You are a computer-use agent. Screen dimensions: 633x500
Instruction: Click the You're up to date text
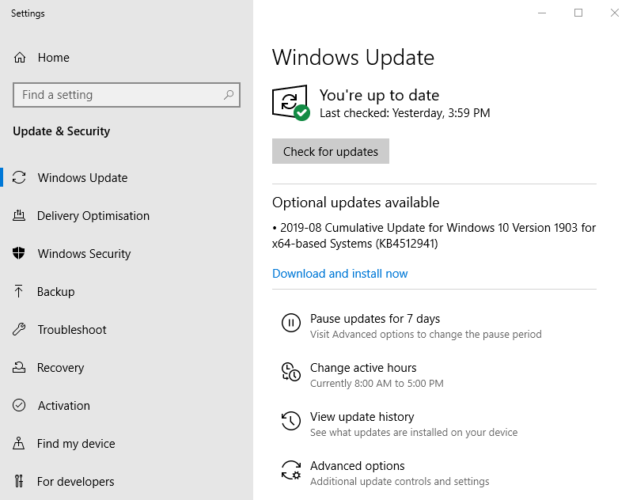[379, 95]
